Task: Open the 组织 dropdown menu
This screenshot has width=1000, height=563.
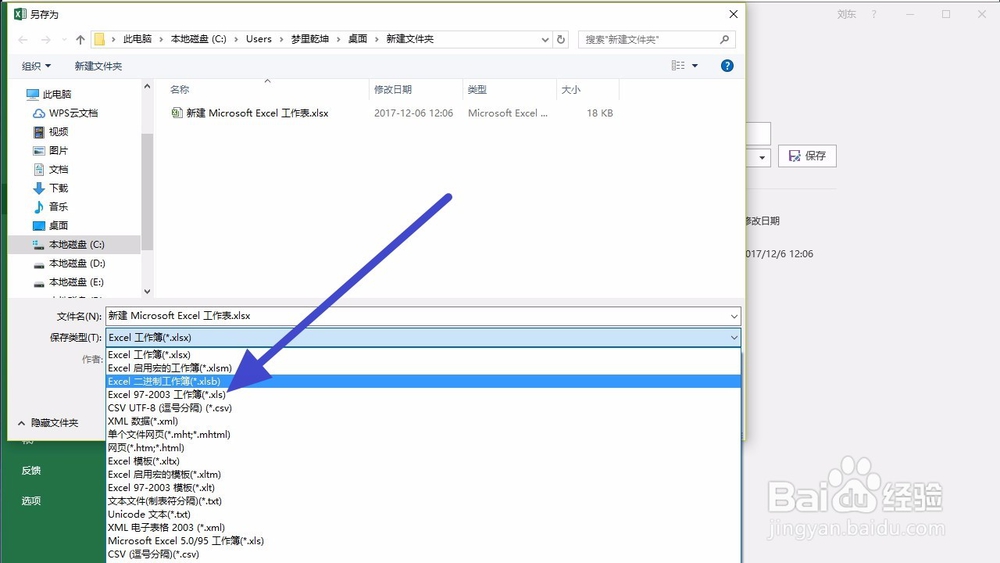Action: pos(36,66)
